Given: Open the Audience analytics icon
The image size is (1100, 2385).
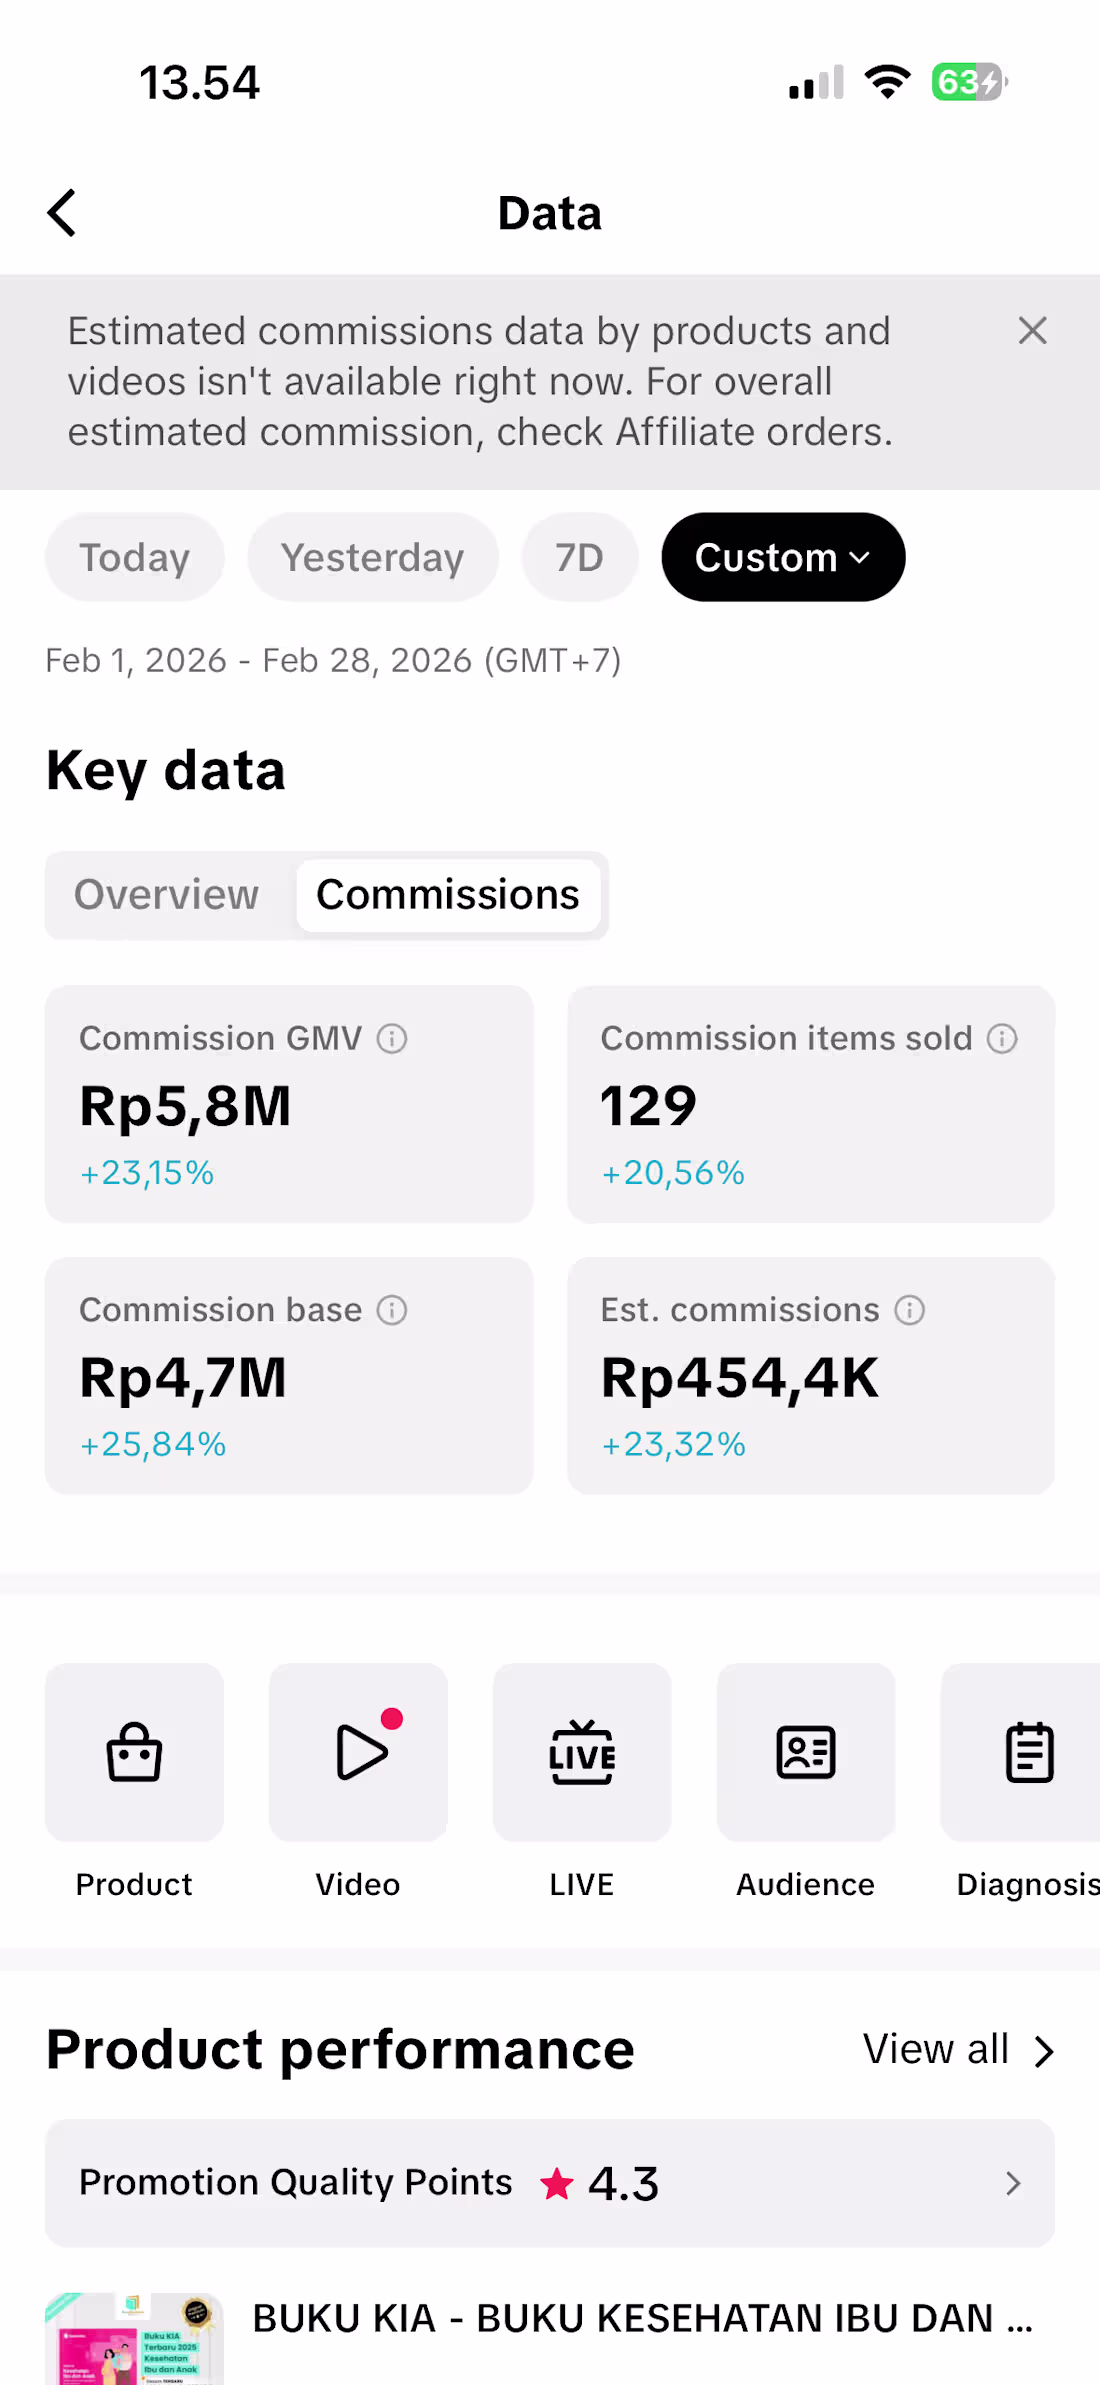Looking at the screenshot, I should pos(806,1752).
